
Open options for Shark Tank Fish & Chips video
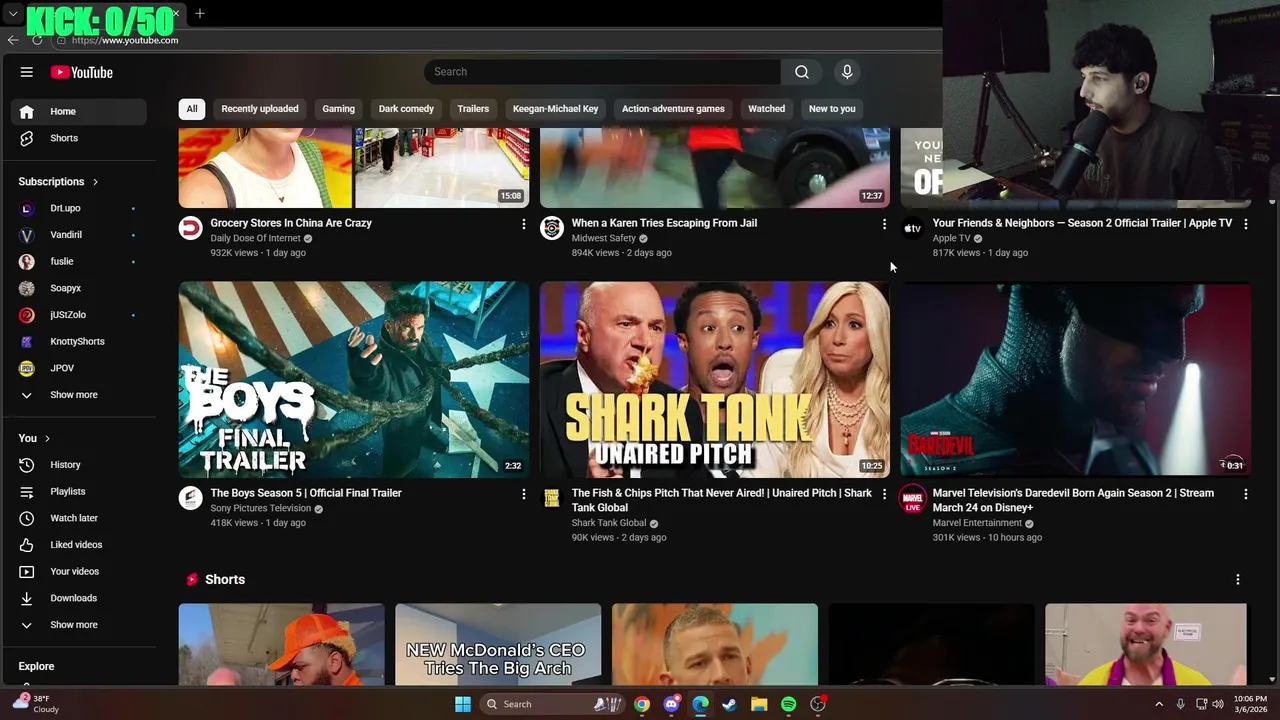coord(884,494)
